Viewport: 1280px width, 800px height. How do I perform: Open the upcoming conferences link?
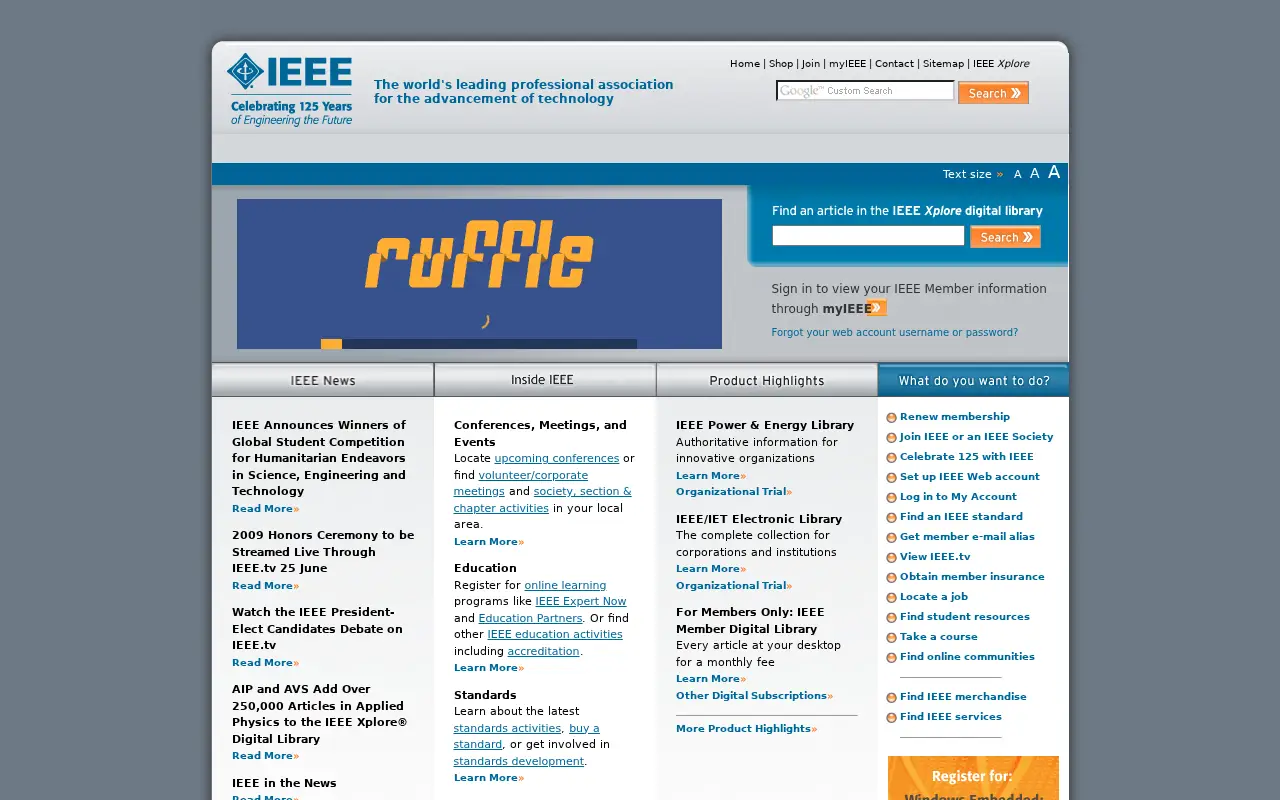(x=556, y=459)
